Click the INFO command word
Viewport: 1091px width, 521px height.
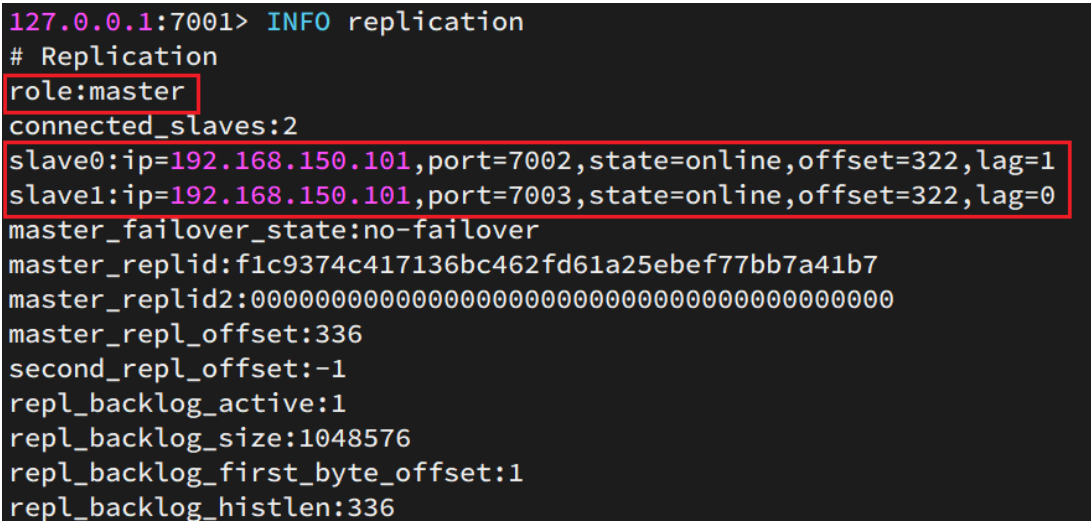[298, 22]
